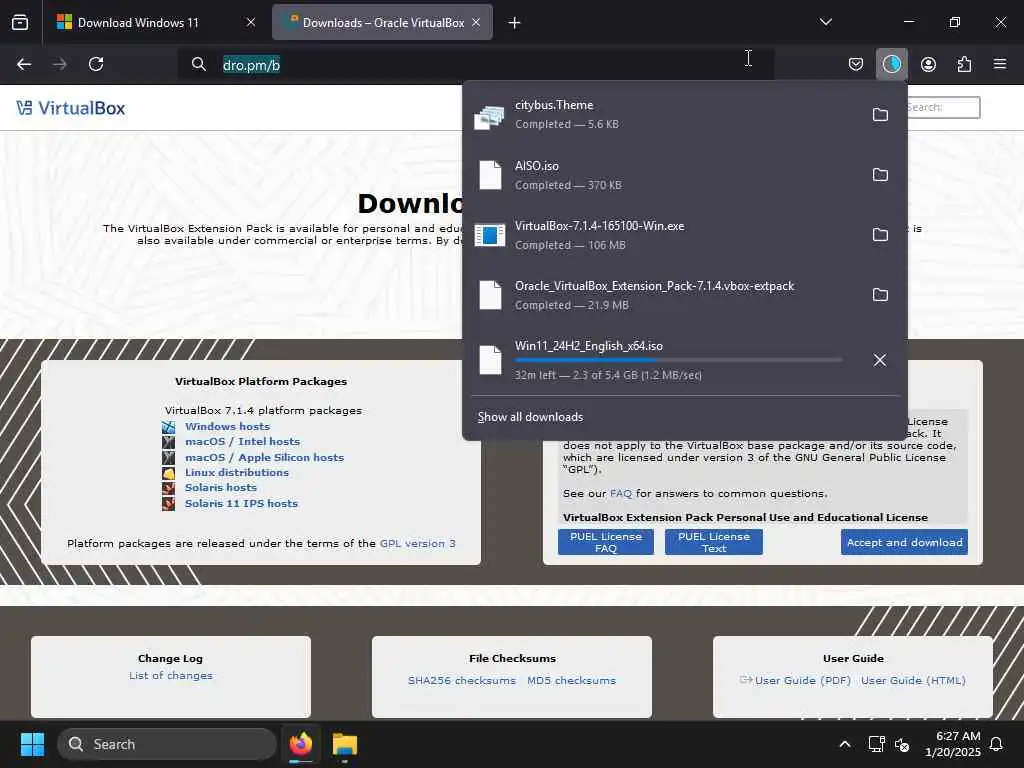Image resolution: width=1024 pixels, height=768 pixels.
Task: Click Accept and download button
Action: [904, 542]
